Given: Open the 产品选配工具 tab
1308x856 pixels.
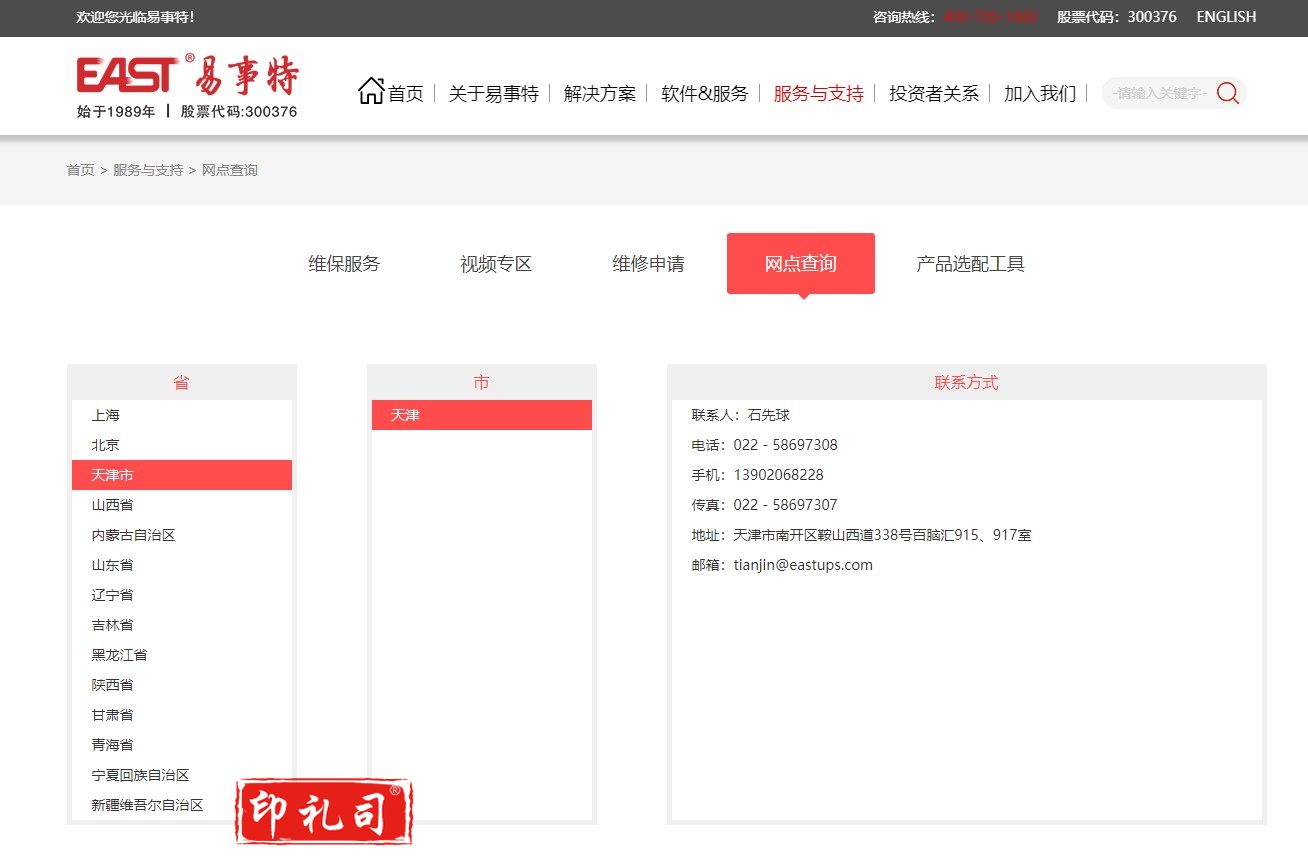Looking at the screenshot, I should point(970,264).
